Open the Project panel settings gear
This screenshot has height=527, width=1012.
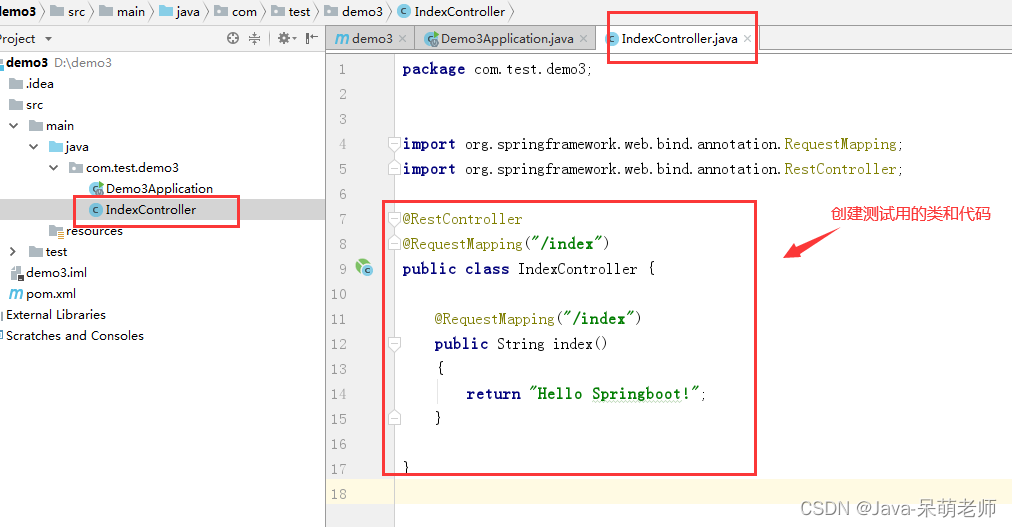285,38
